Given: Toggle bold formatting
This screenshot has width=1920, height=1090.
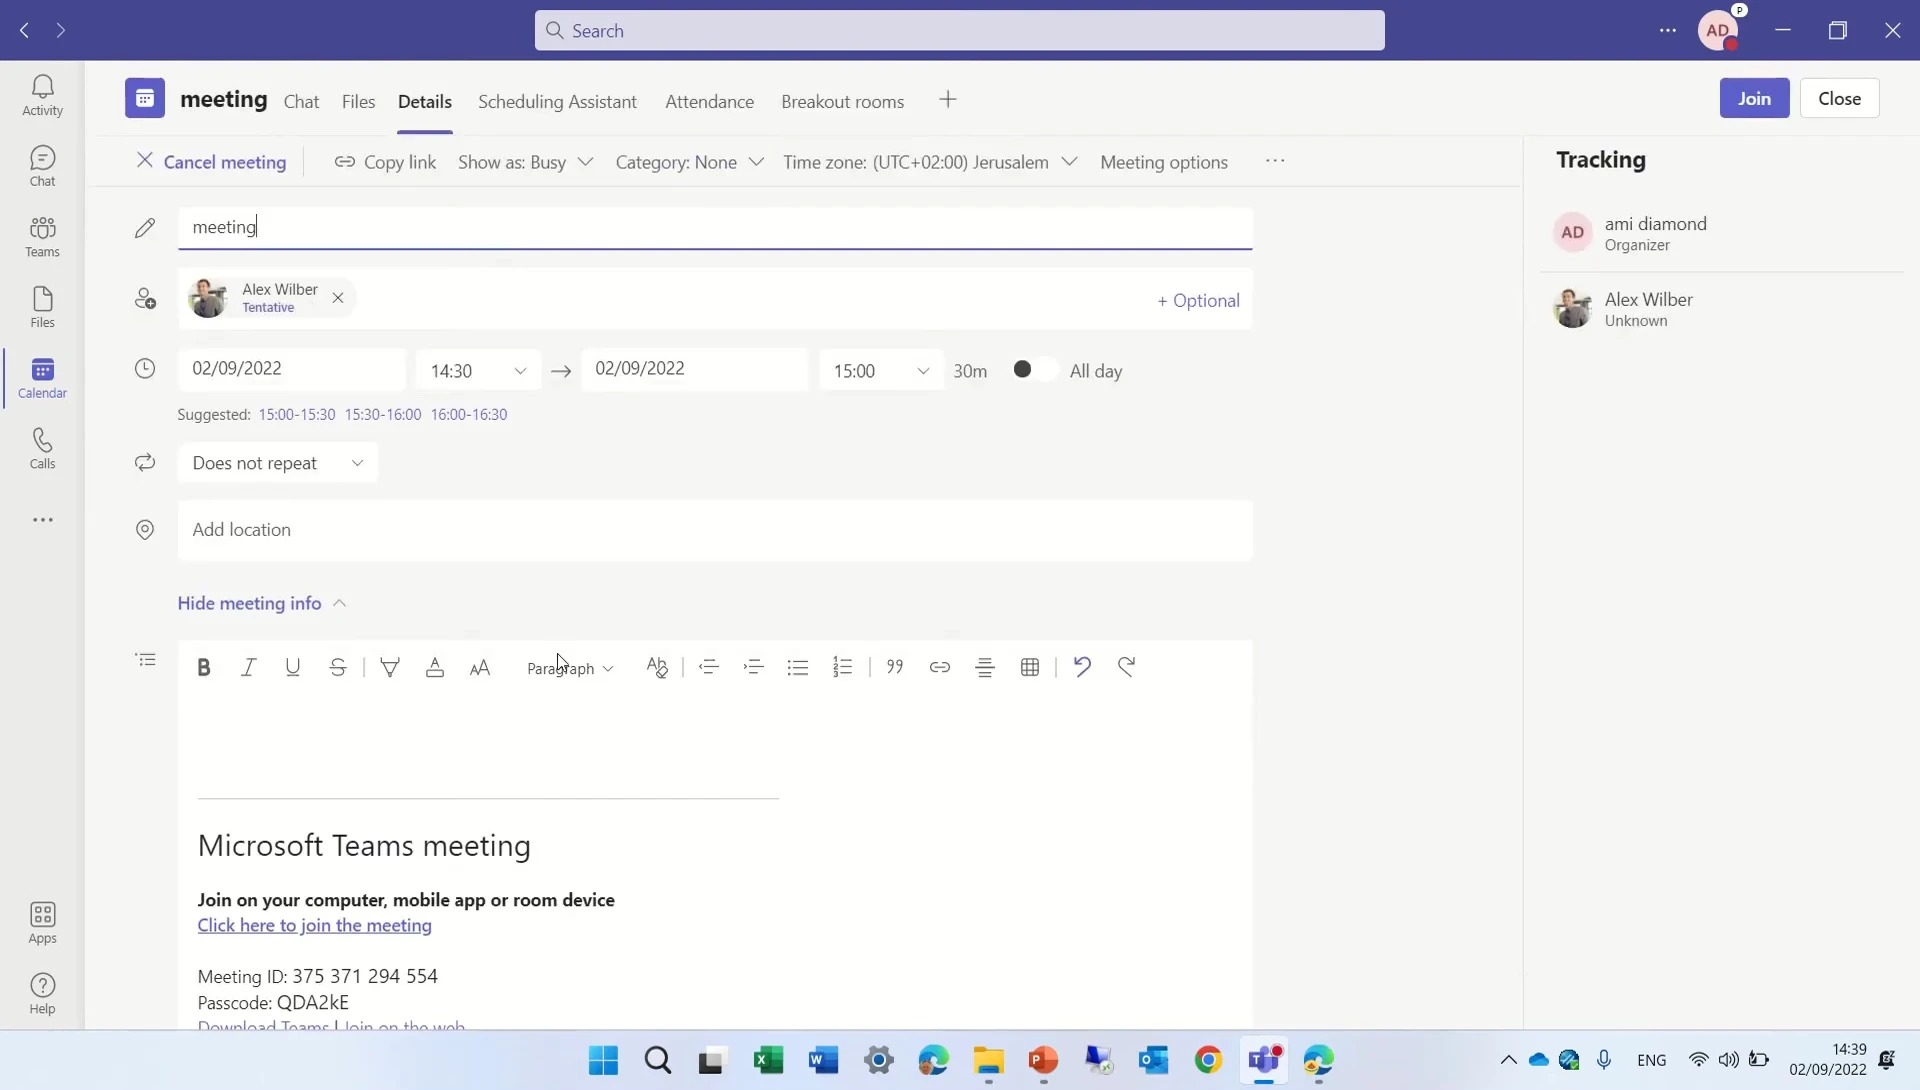Looking at the screenshot, I should [x=204, y=668].
